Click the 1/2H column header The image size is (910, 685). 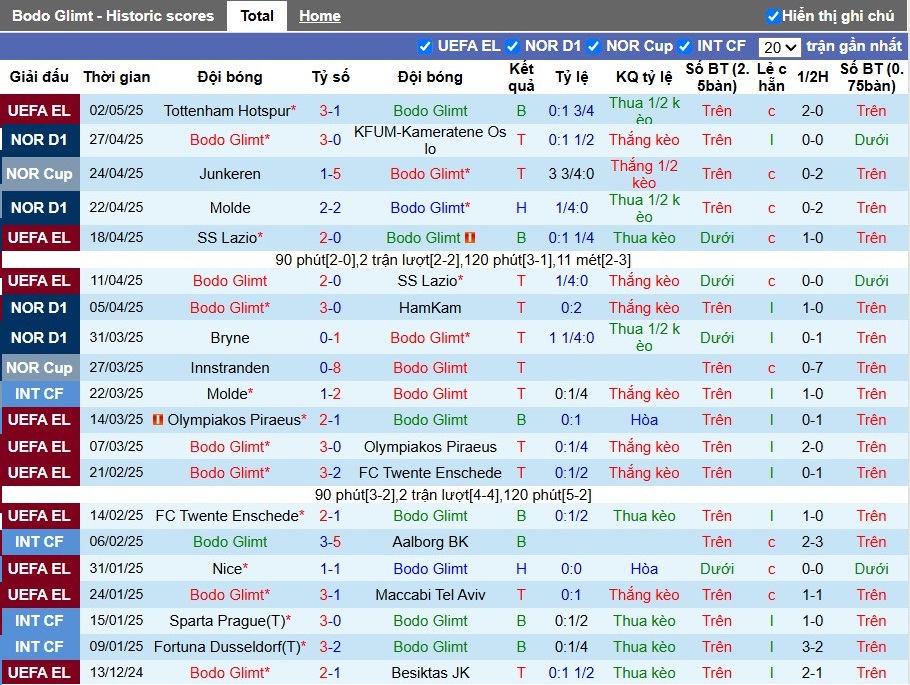[x=812, y=77]
